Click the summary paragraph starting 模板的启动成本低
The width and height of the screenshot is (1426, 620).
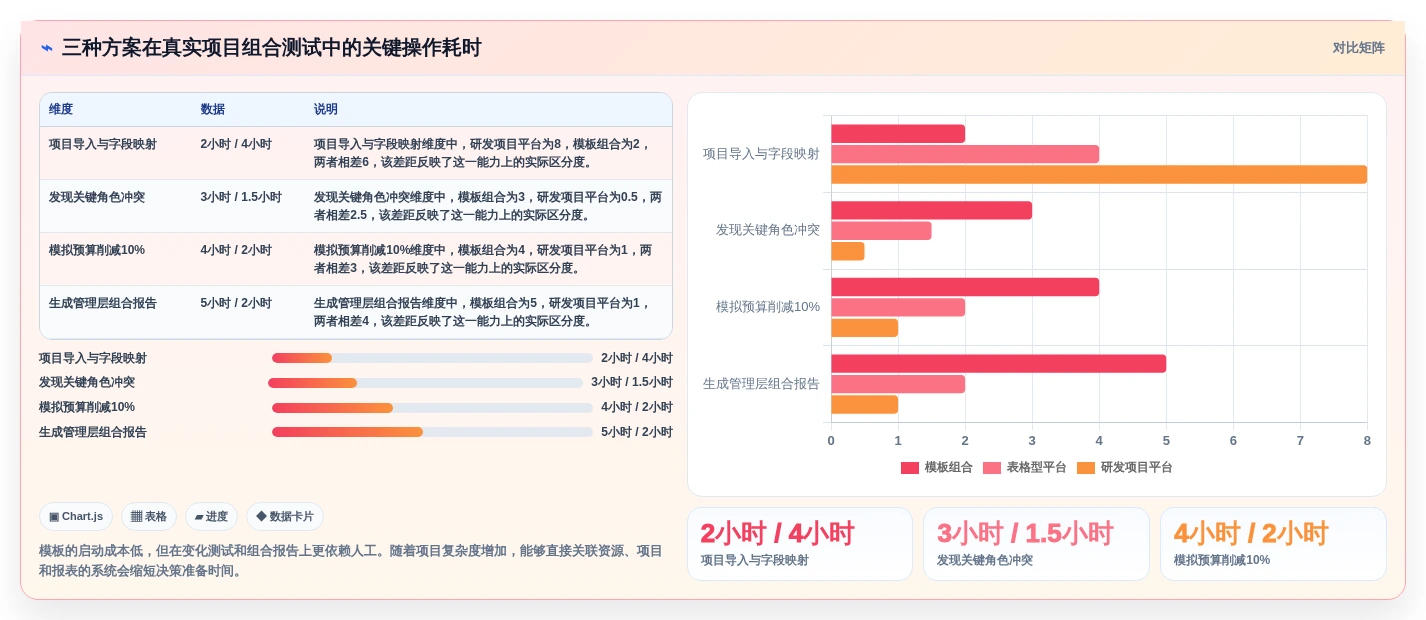tap(350, 561)
